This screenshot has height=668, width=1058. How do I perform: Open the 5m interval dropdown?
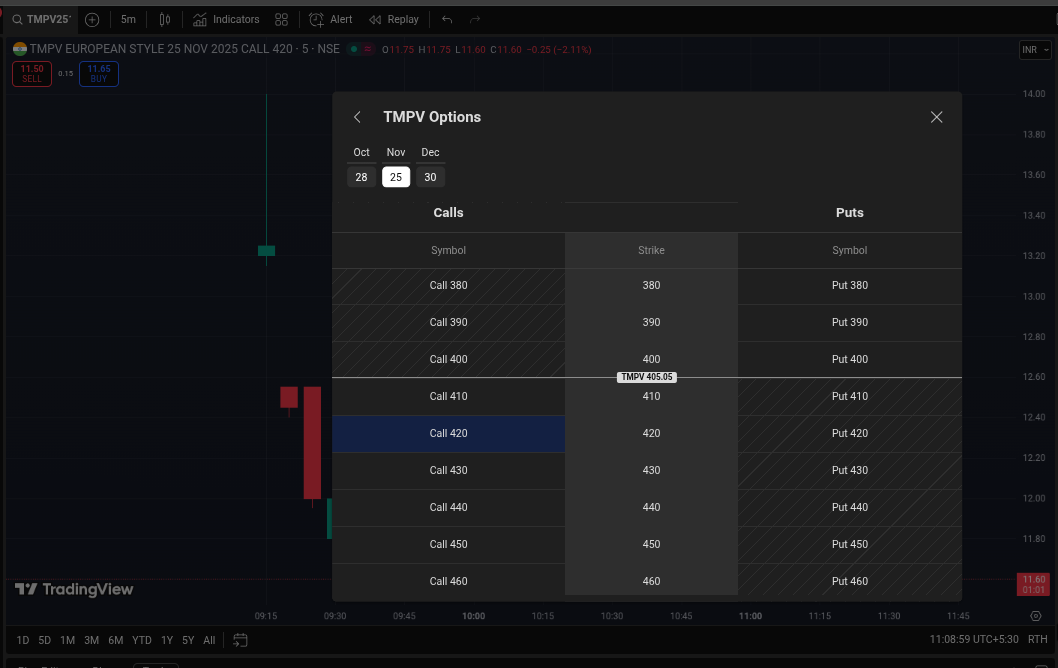tap(128, 19)
